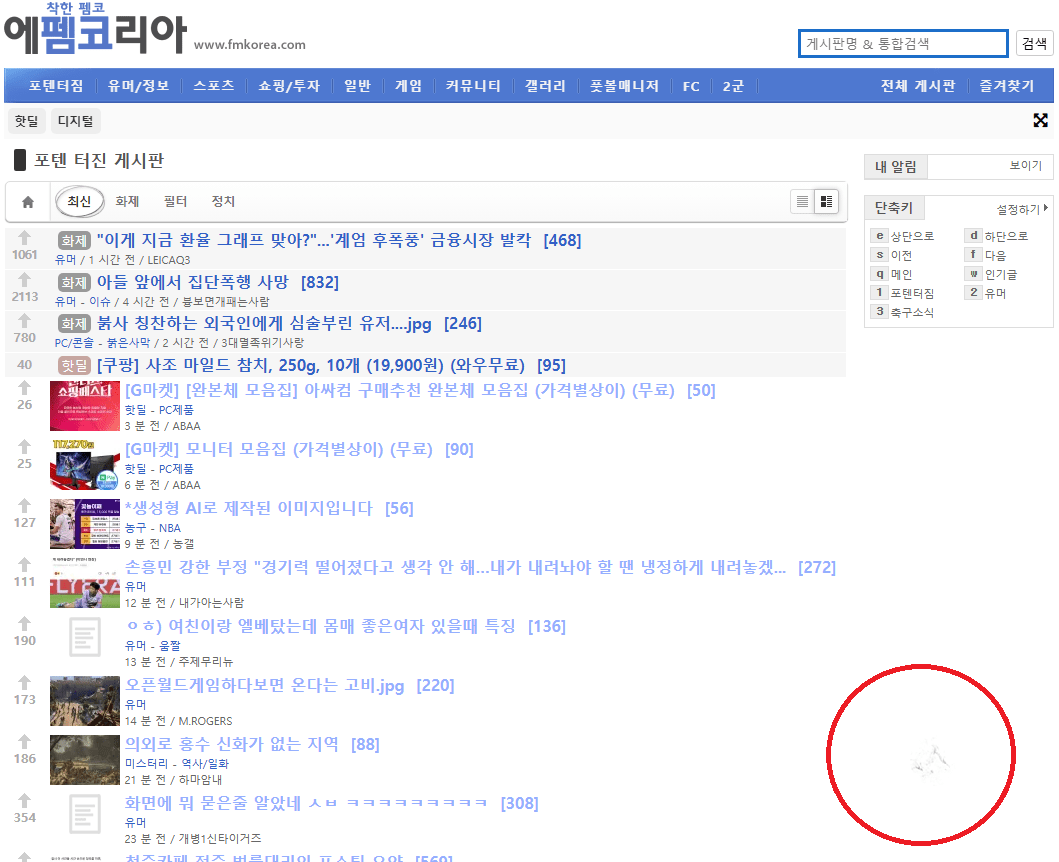Click the home icon in board tab bar
The width and height of the screenshot is (1059, 862).
pyautogui.click(x=28, y=202)
